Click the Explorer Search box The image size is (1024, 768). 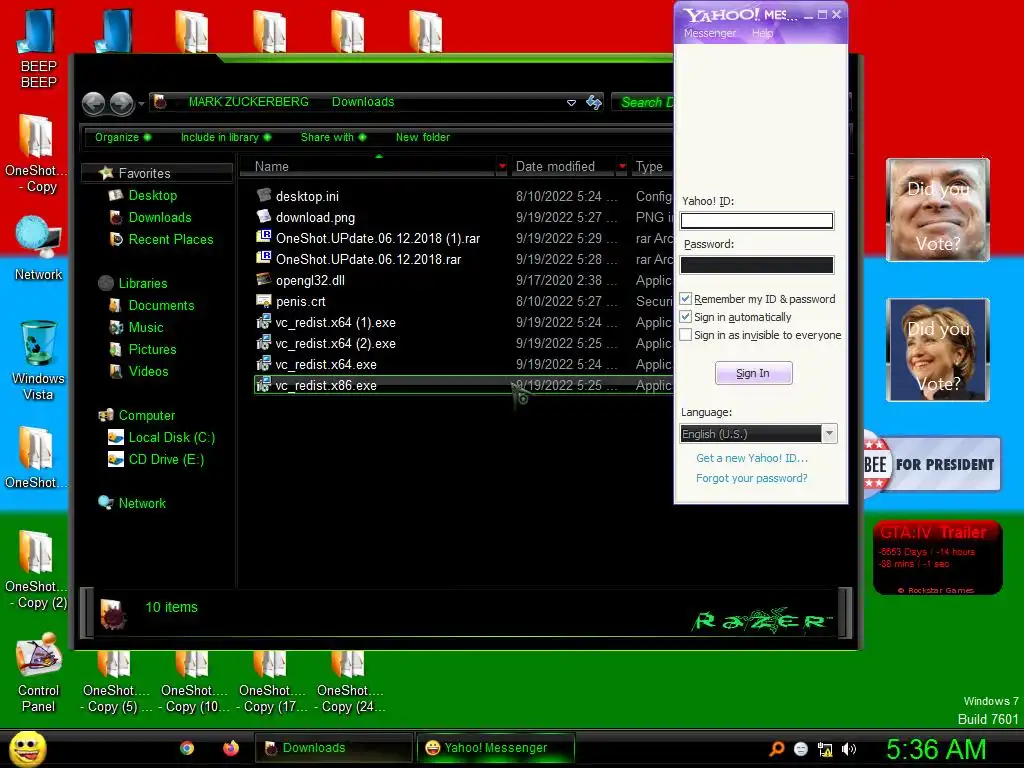point(643,102)
